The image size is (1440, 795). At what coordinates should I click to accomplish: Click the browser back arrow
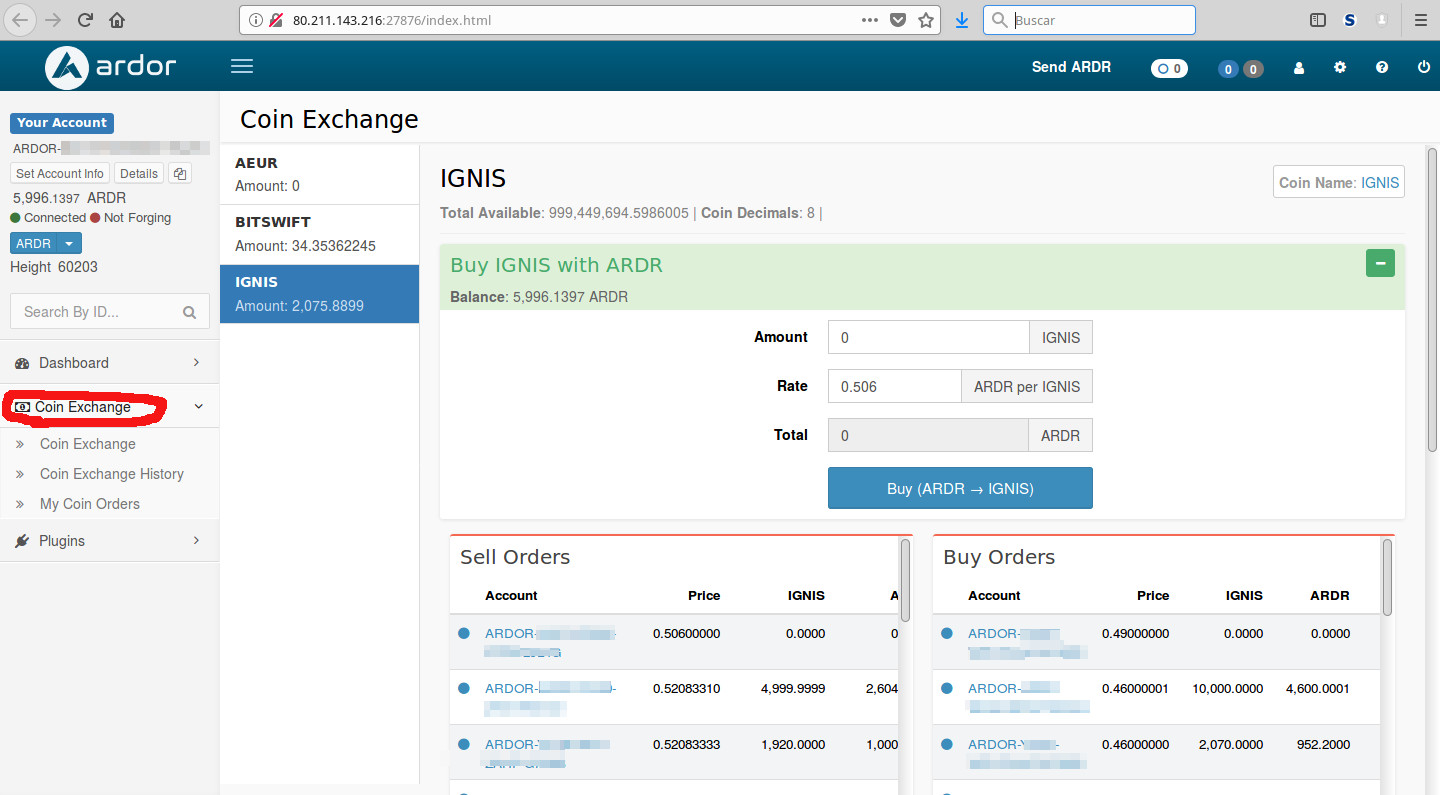point(21,20)
